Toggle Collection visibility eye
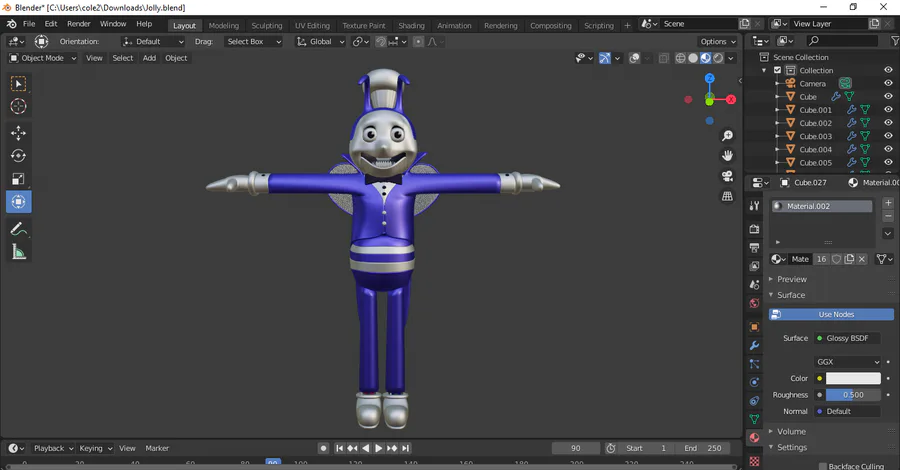900x470 pixels. [888, 70]
